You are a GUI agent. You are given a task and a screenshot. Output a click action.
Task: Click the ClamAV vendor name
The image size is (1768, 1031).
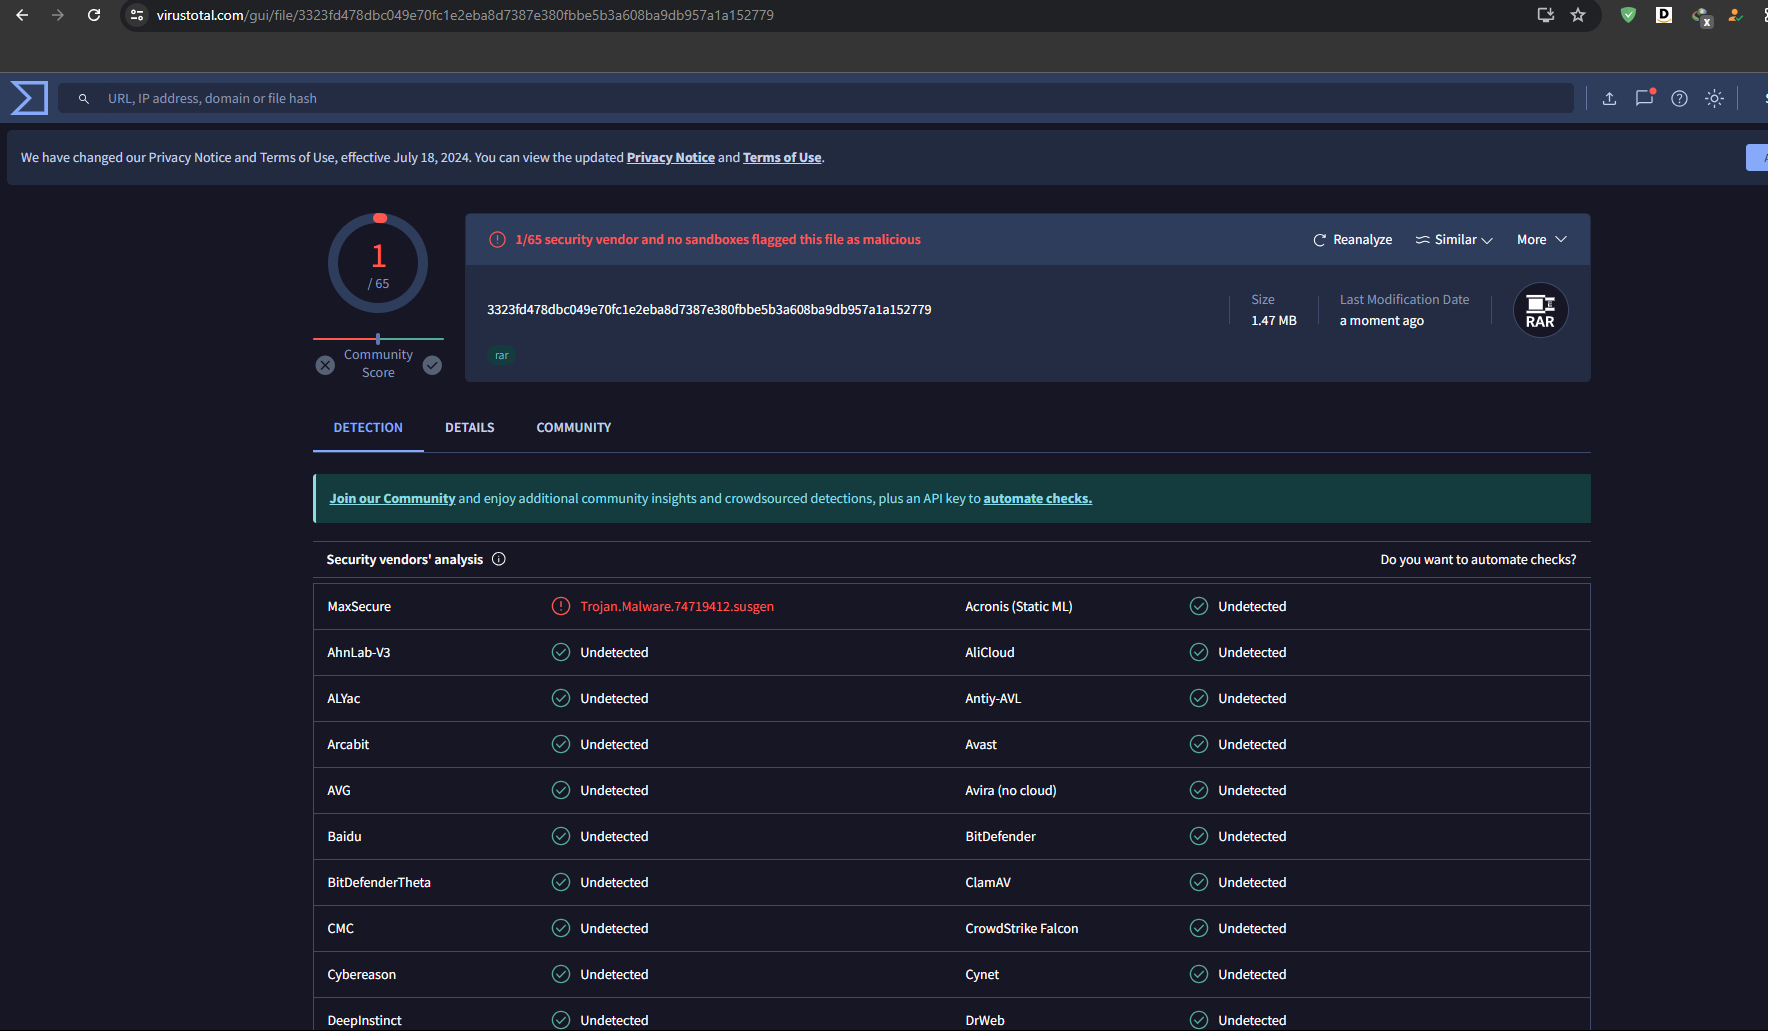click(x=988, y=882)
